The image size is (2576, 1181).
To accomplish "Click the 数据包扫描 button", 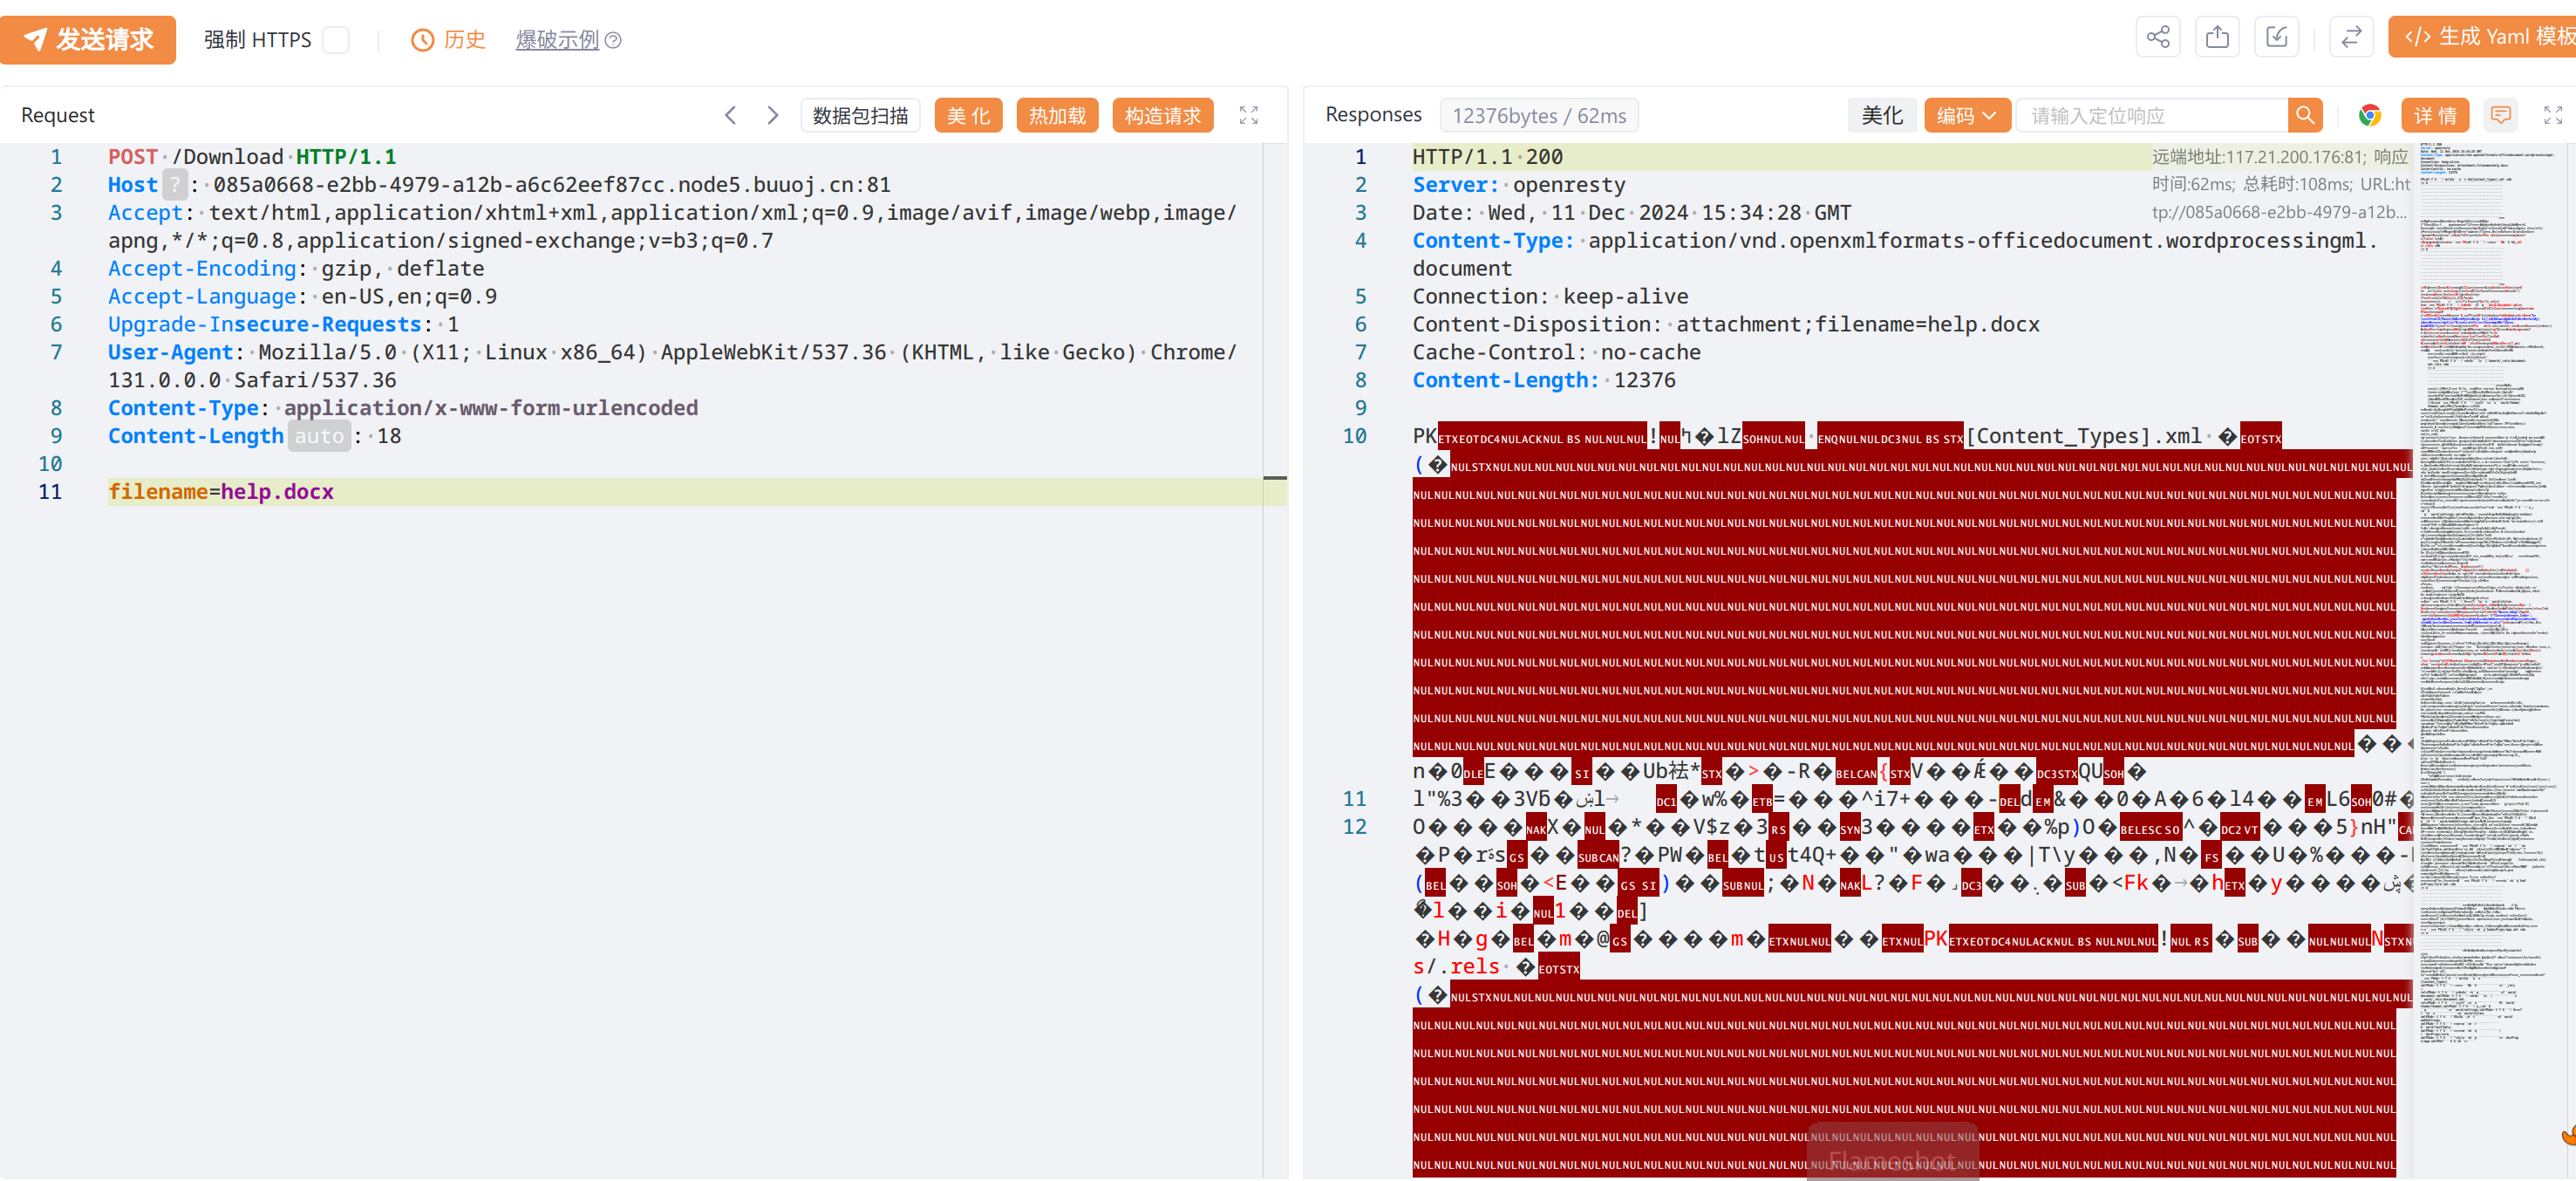I will (x=860, y=115).
